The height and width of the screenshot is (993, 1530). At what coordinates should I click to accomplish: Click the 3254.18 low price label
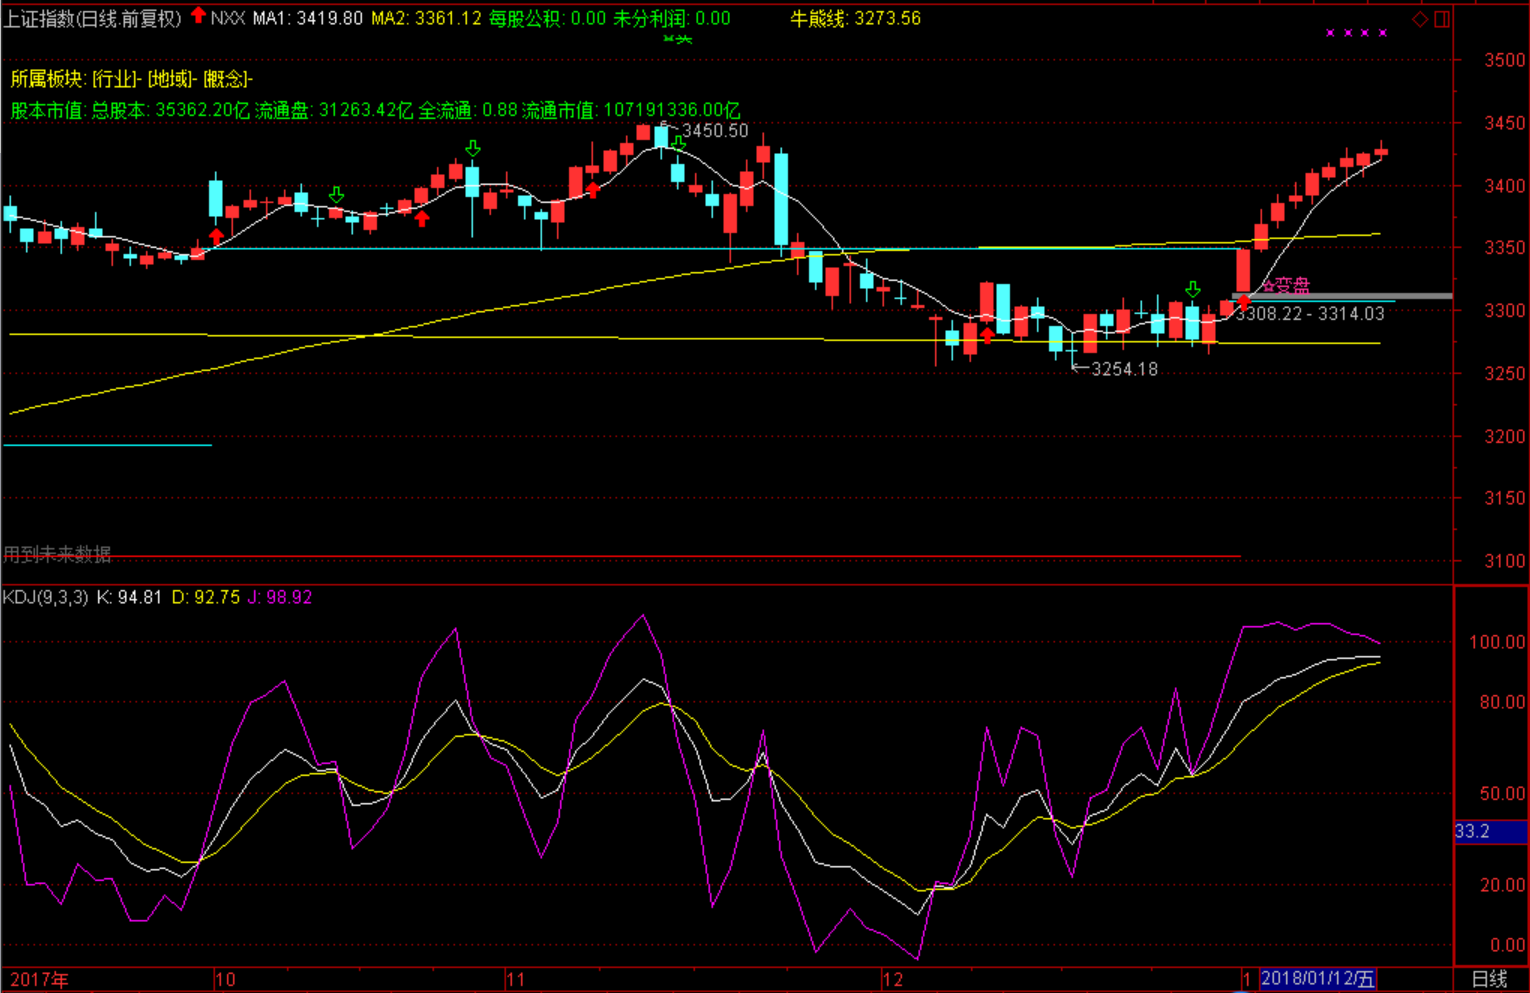(1124, 369)
